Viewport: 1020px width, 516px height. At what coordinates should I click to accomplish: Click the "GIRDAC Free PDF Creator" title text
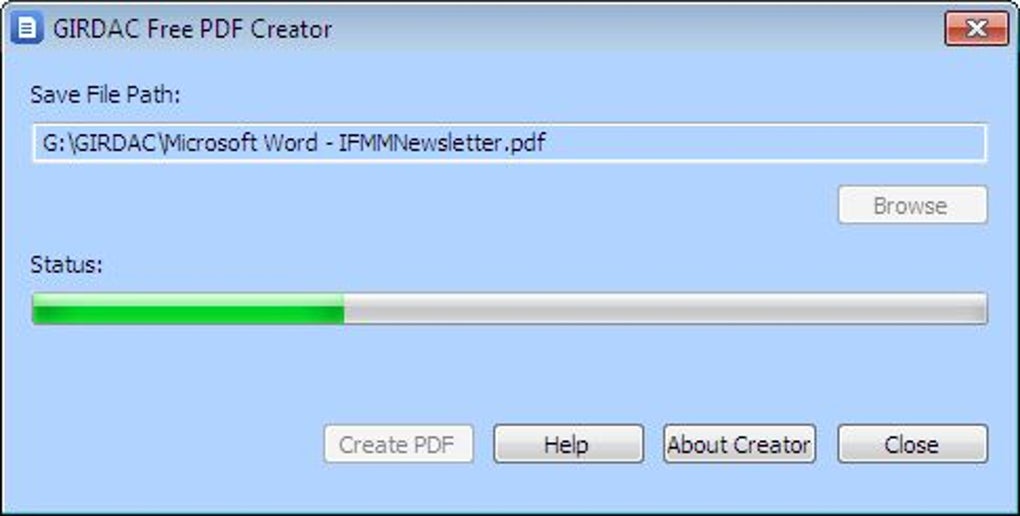tap(193, 29)
